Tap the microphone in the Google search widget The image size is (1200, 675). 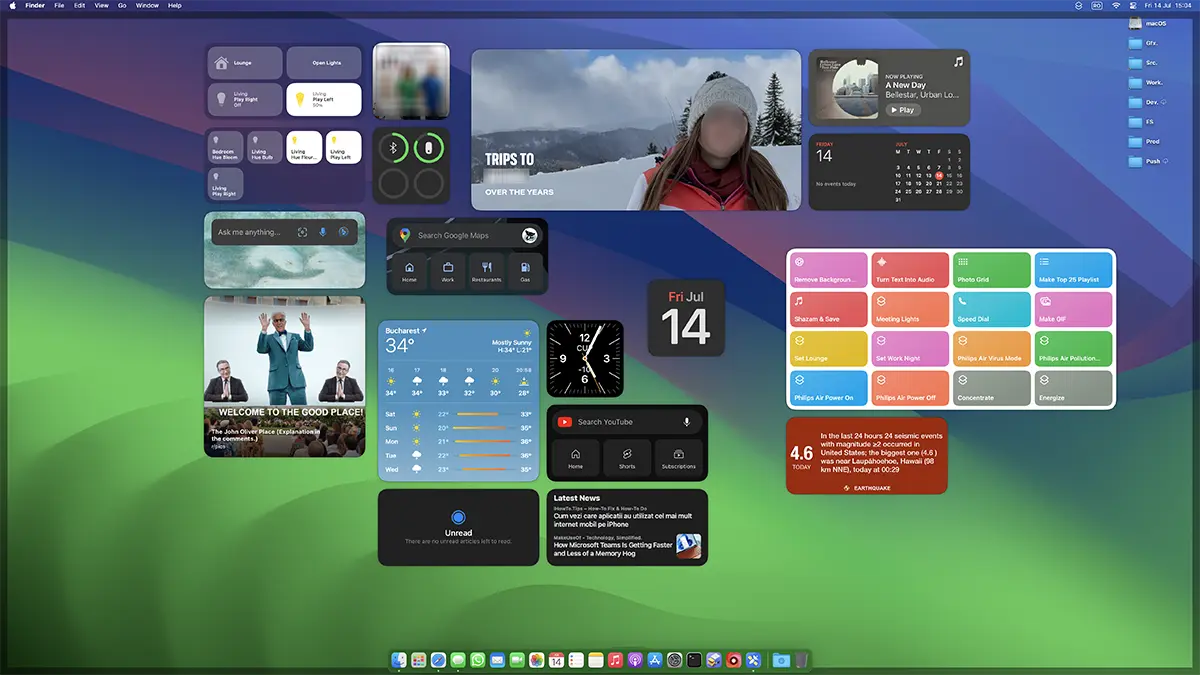coord(322,232)
